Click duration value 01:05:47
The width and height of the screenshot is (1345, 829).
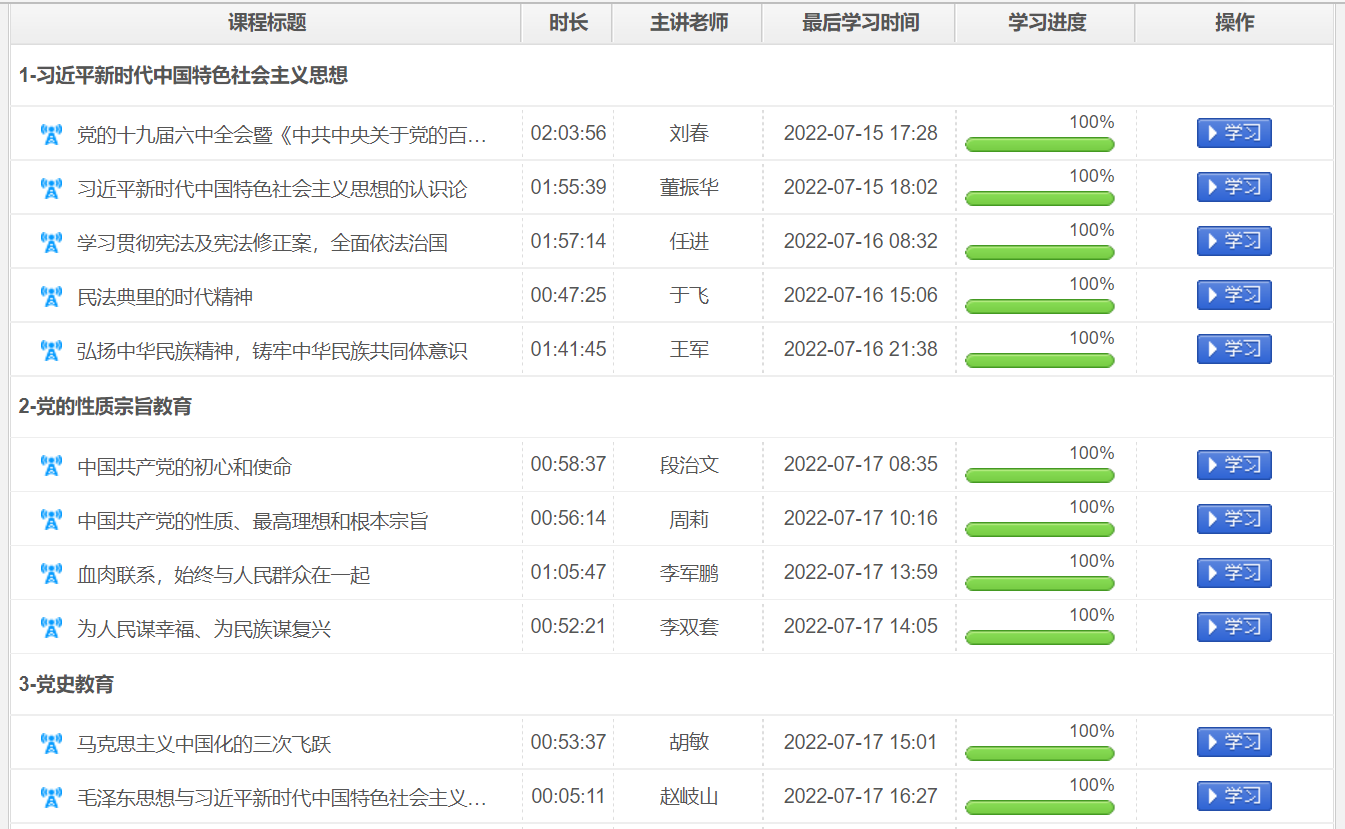pos(568,573)
